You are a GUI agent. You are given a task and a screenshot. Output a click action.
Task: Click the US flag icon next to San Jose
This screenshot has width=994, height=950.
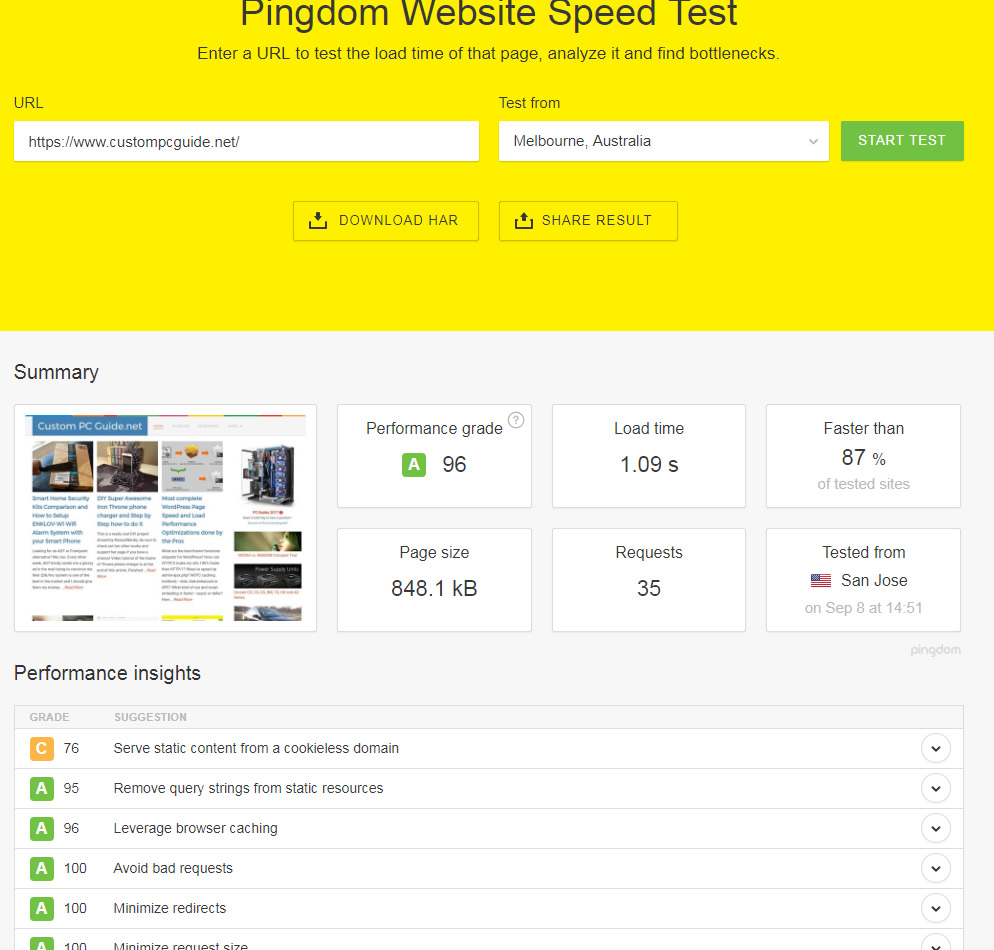(x=820, y=581)
